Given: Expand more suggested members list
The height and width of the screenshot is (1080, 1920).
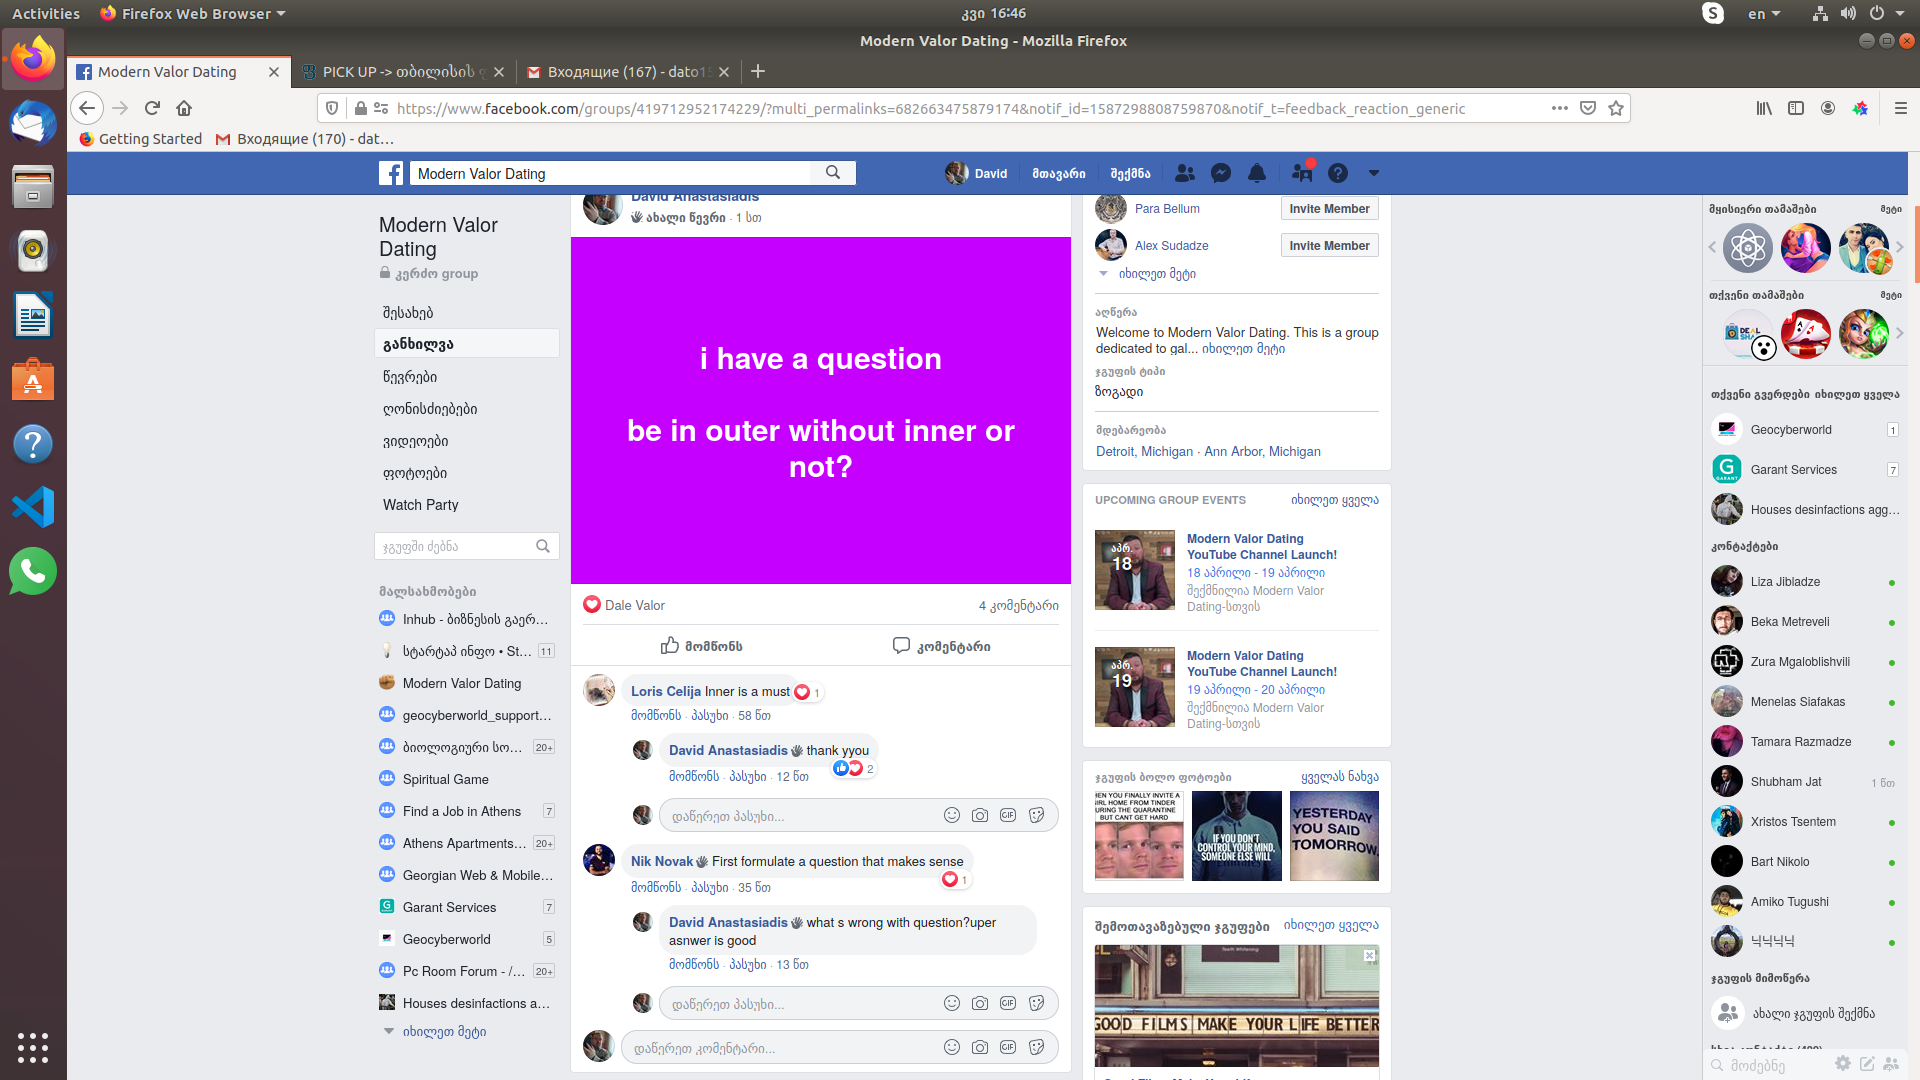Looking at the screenshot, I should (x=1156, y=274).
